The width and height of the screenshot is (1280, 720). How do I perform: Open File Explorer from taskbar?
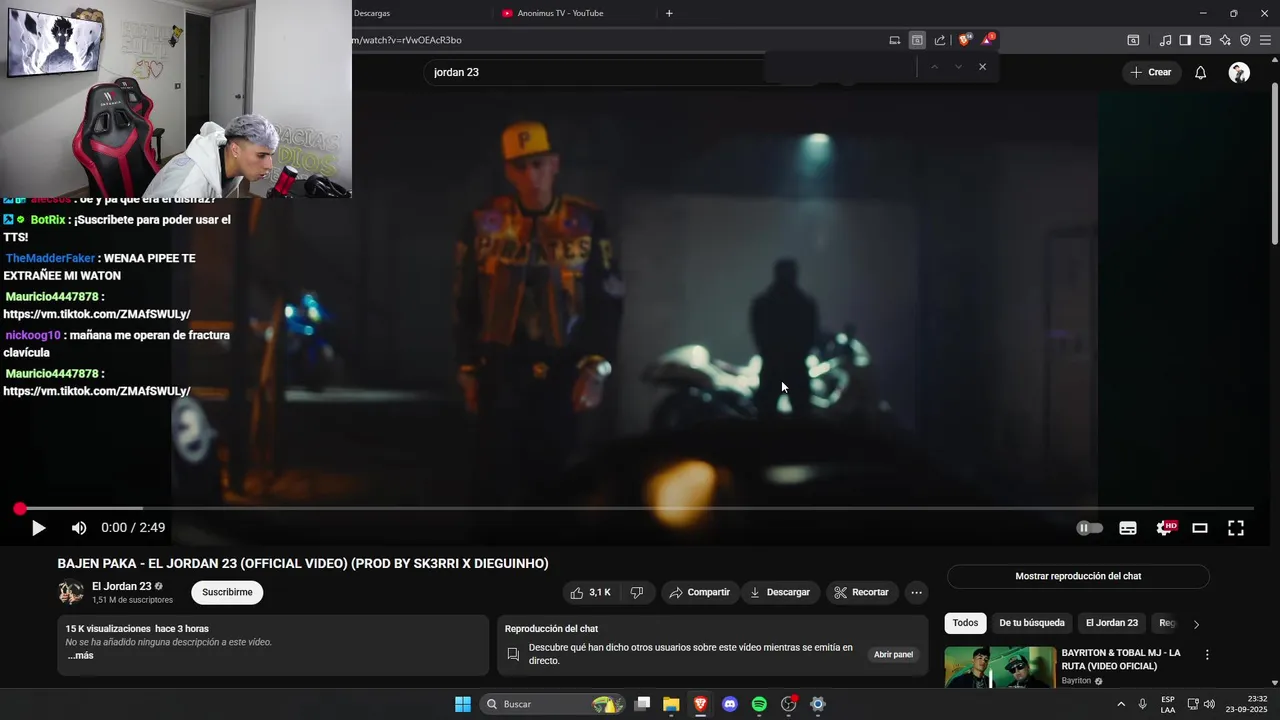pyautogui.click(x=671, y=704)
